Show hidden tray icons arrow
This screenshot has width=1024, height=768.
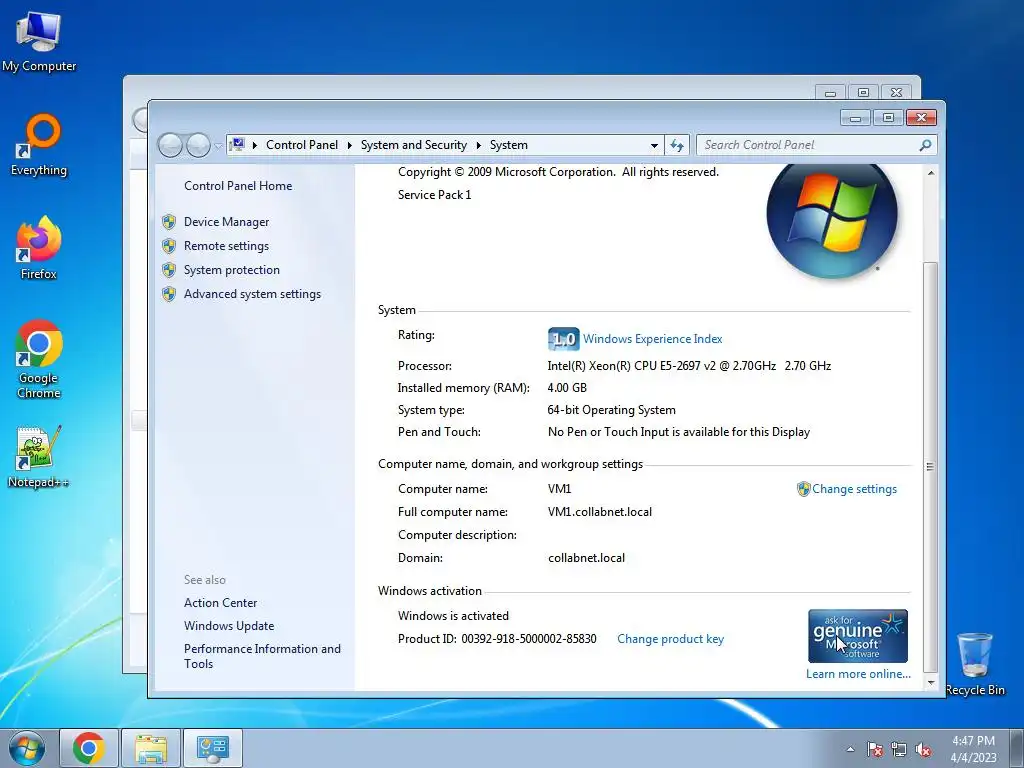click(850, 749)
